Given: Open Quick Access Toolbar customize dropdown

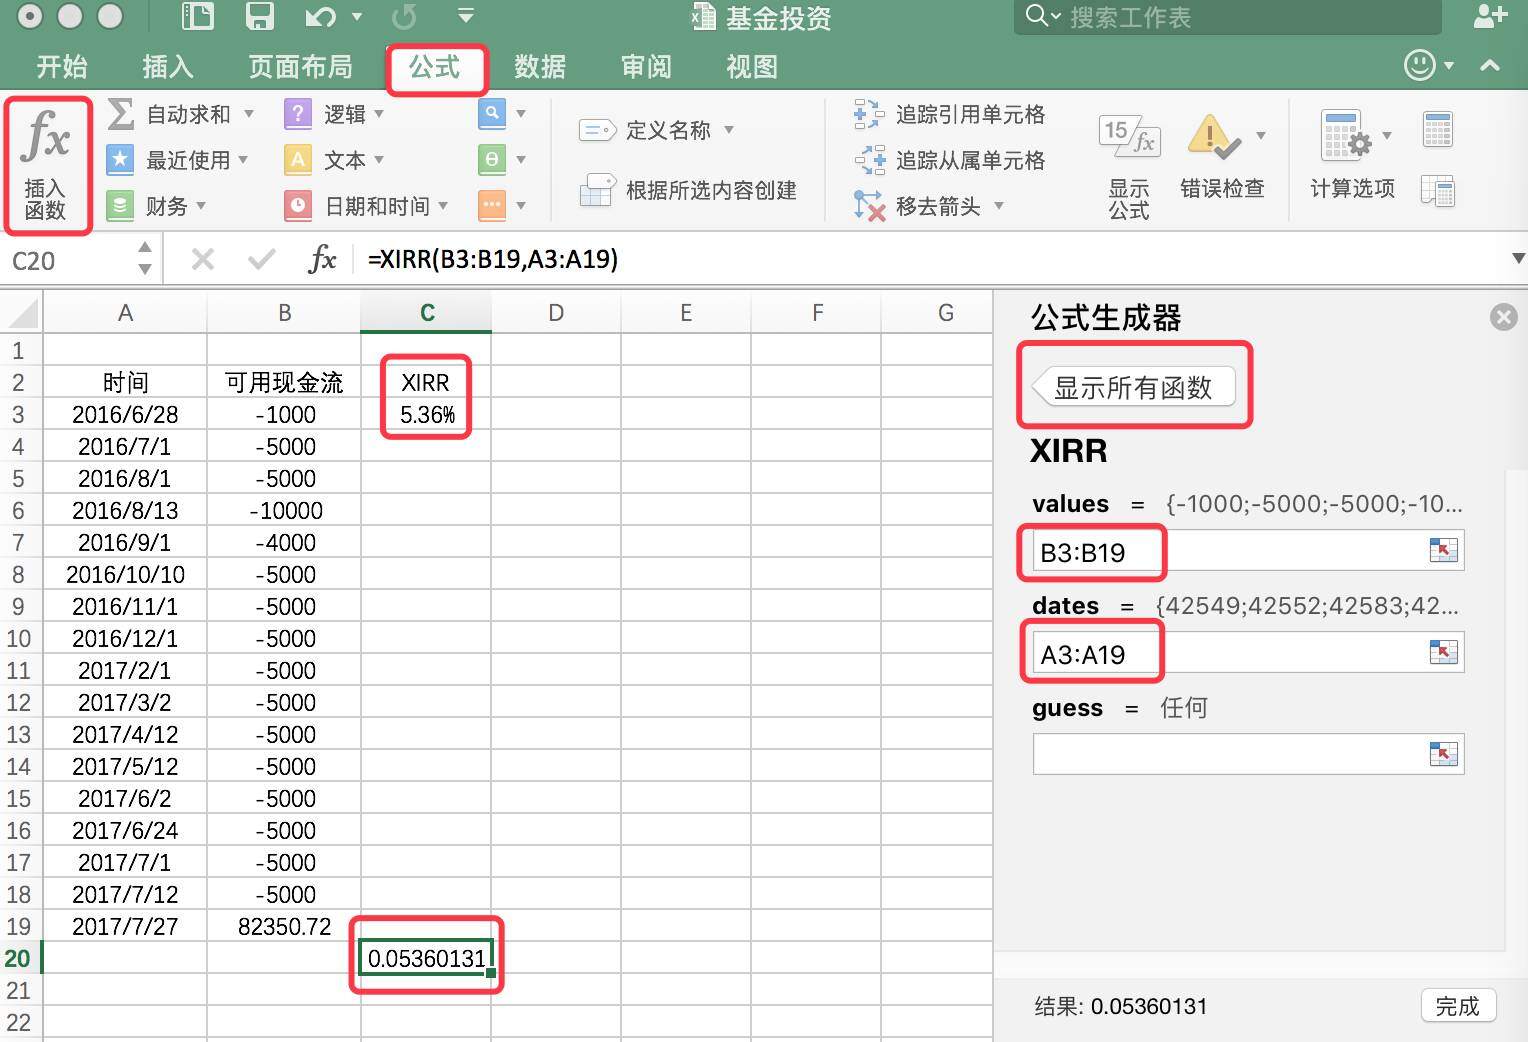Looking at the screenshot, I should [466, 16].
